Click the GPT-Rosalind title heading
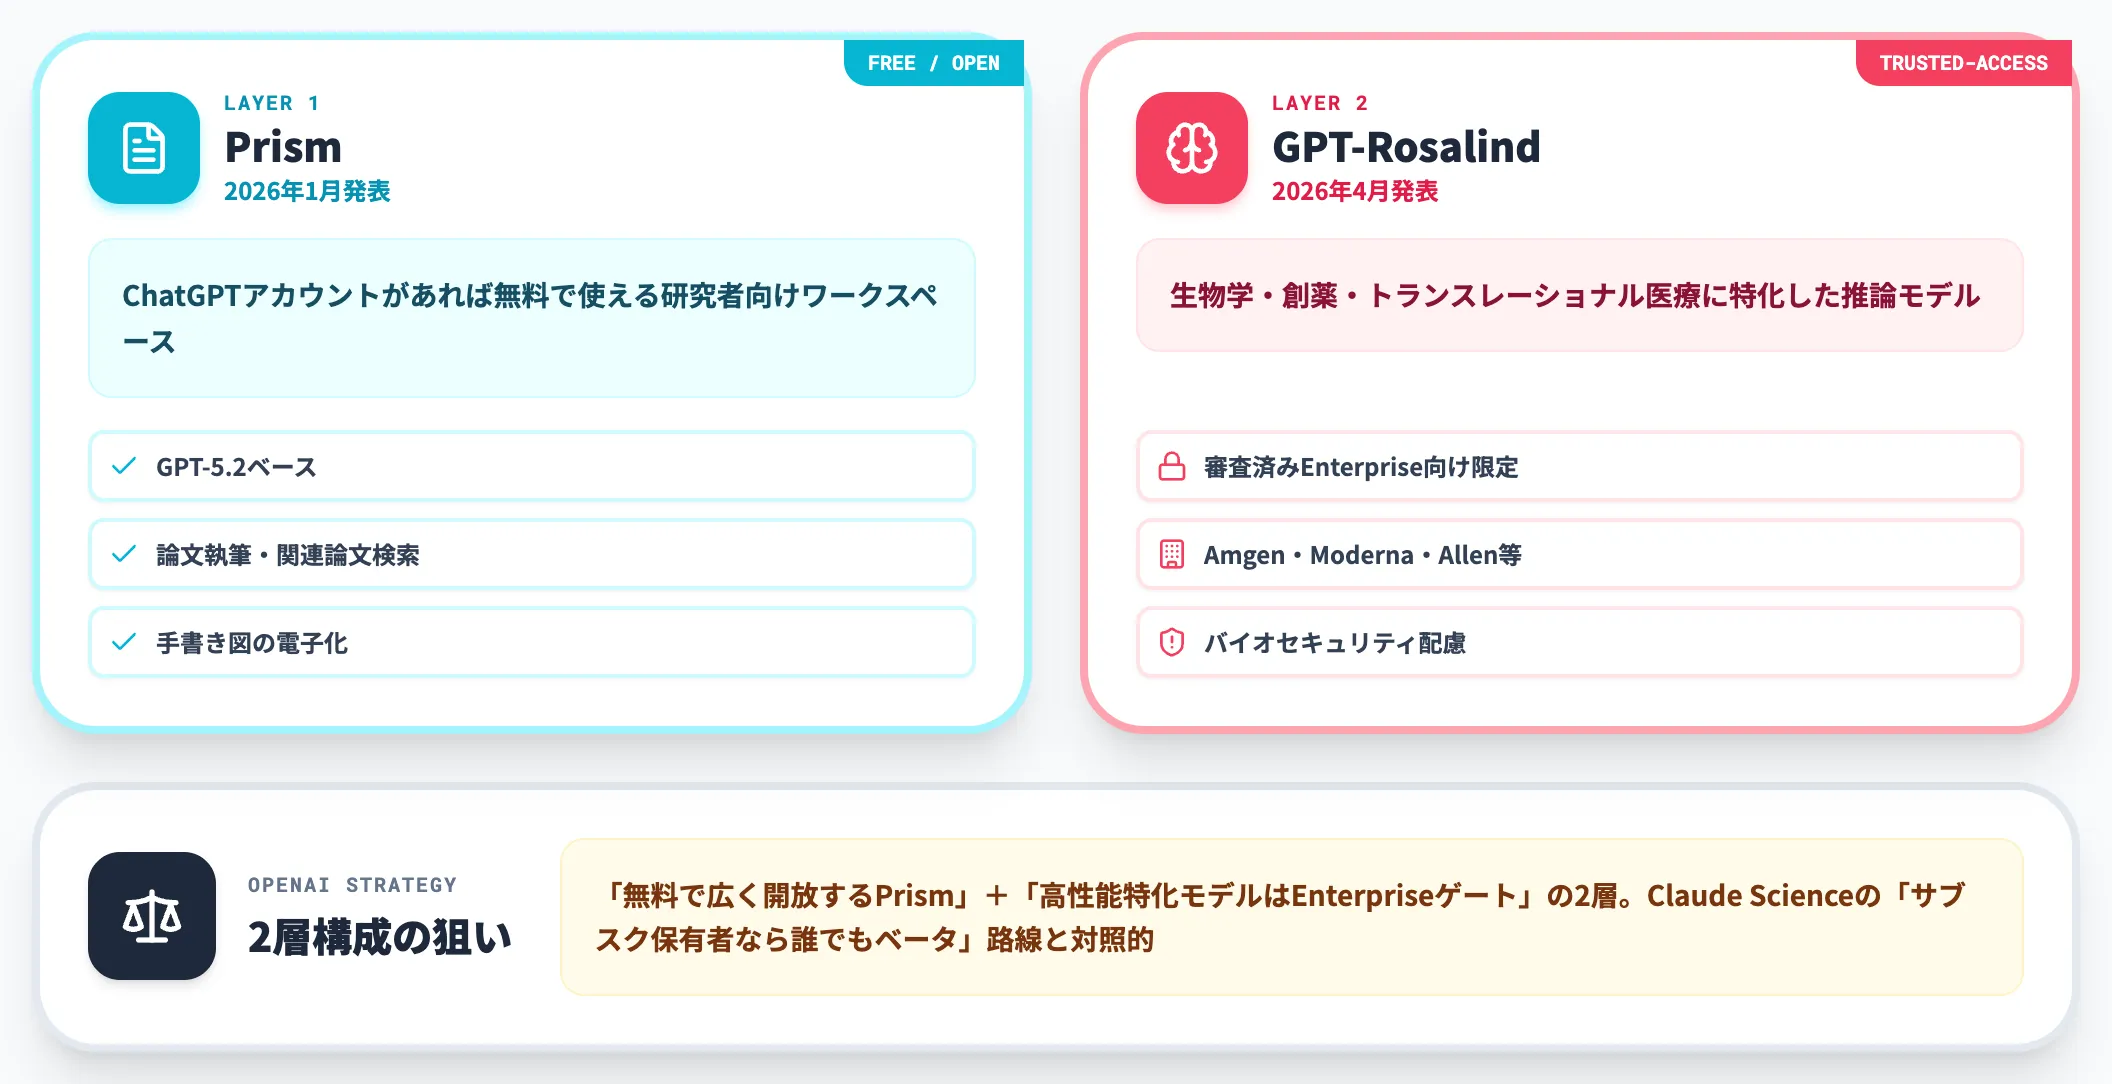This screenshot has width=2112, height=1084. point(1406,147)
